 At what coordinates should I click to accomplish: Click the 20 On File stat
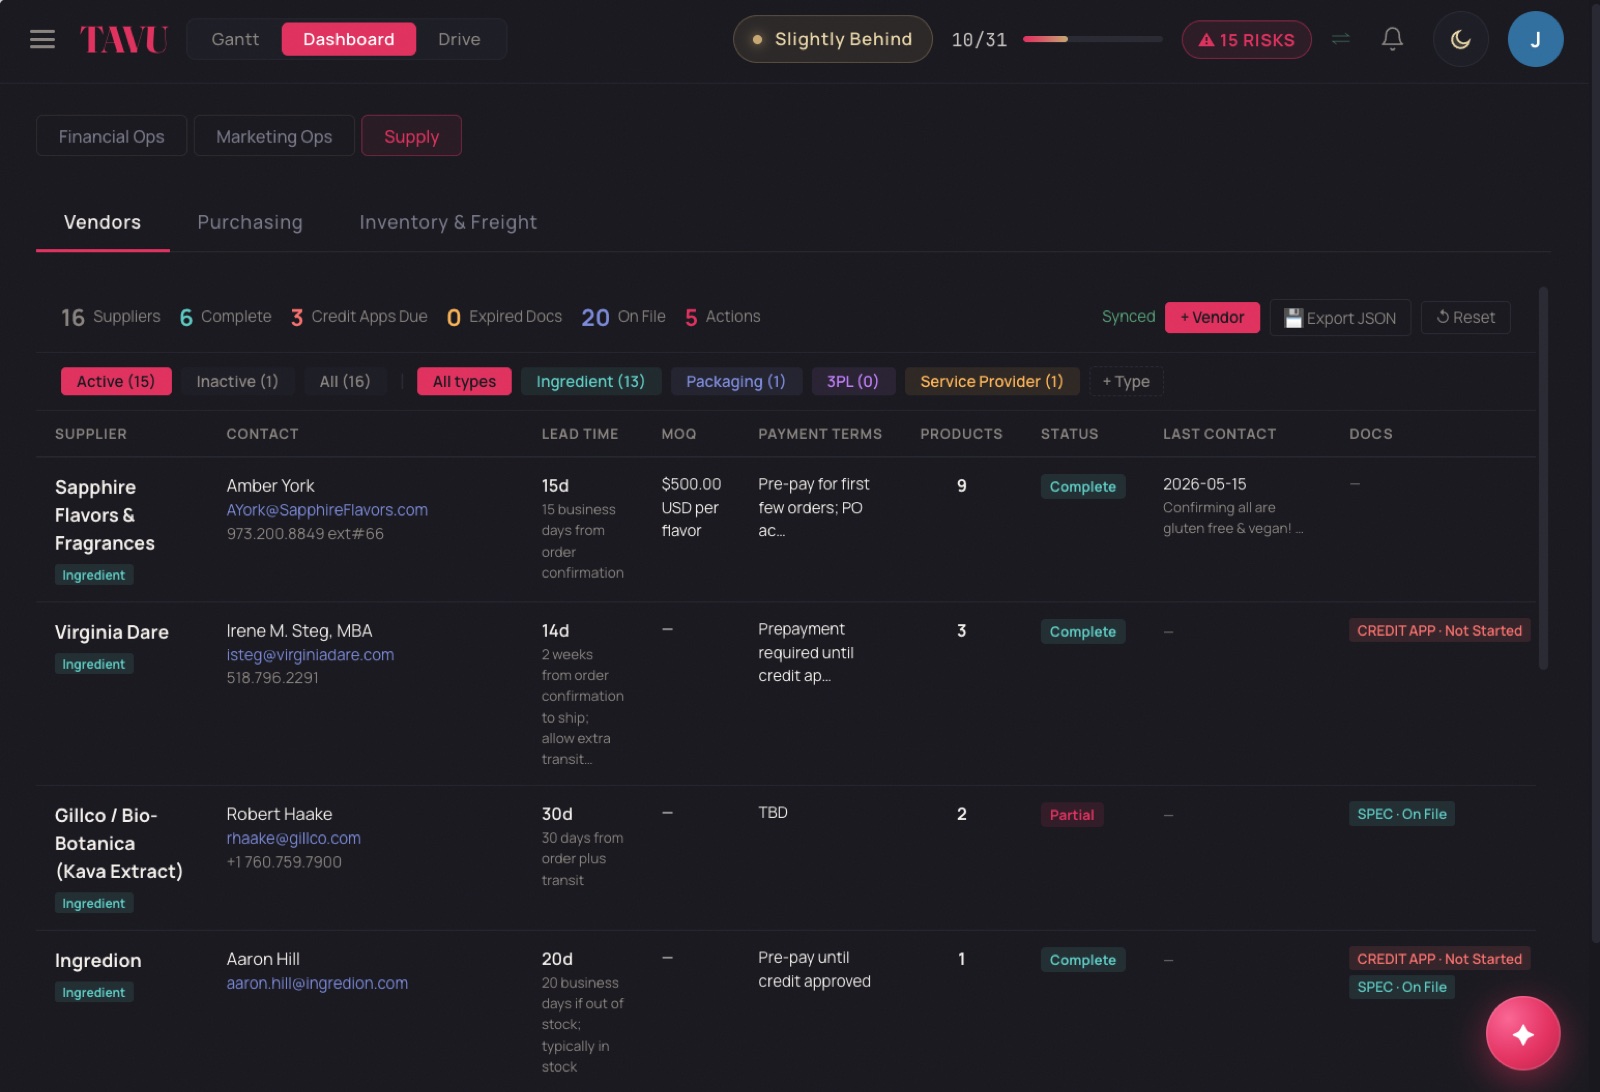623,317
